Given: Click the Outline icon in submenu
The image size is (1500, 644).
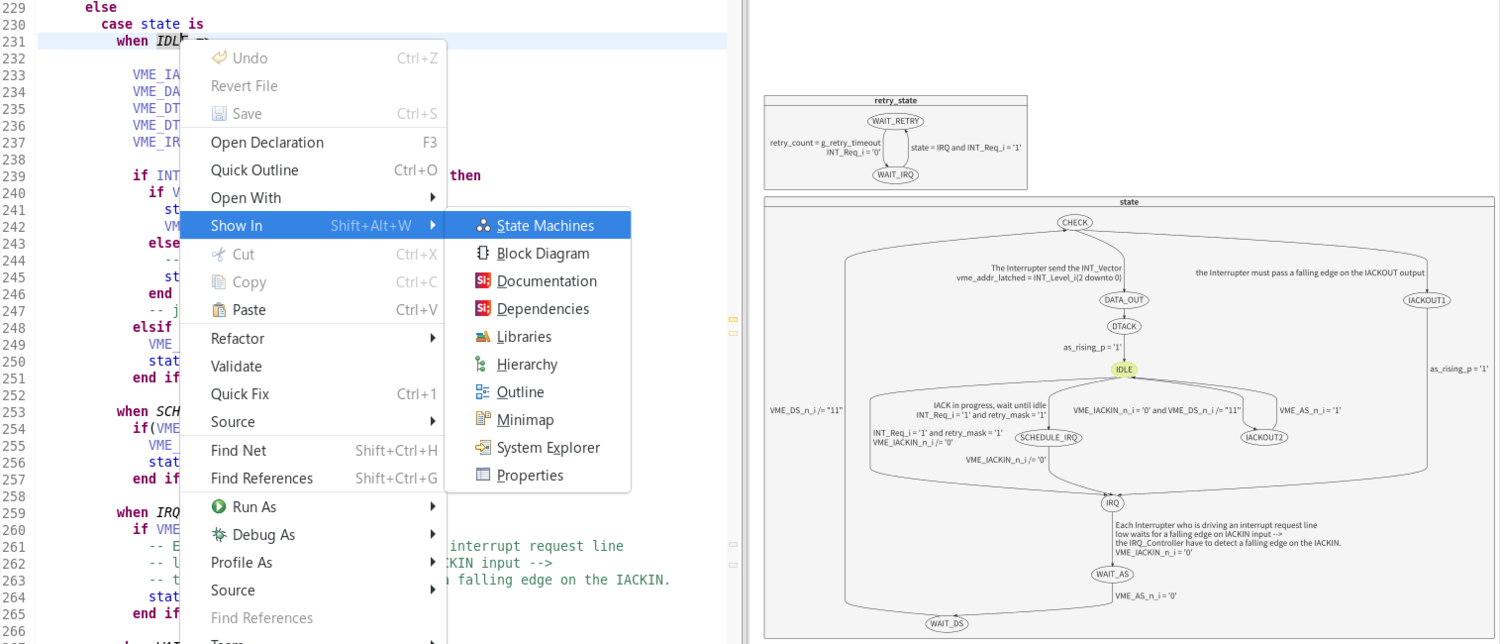Looking at the screenshot, I should click(x=483, y=392).
